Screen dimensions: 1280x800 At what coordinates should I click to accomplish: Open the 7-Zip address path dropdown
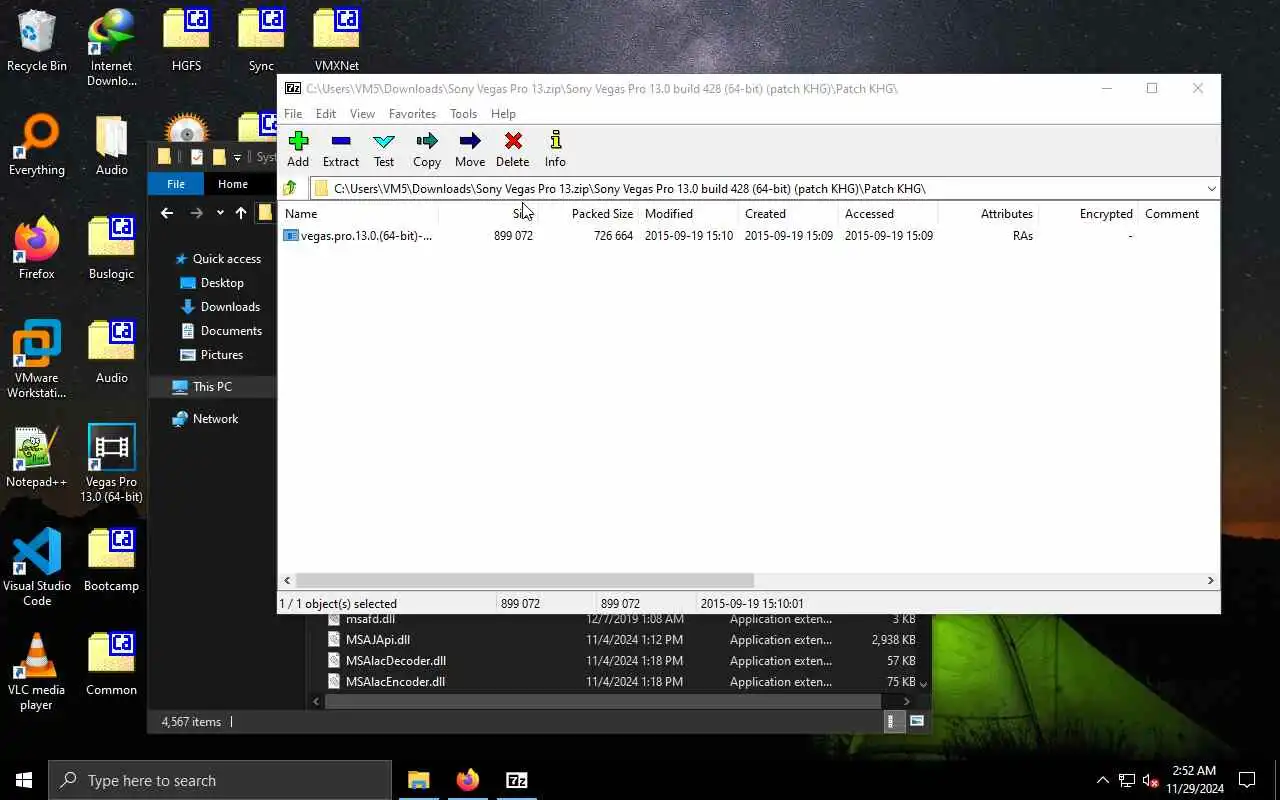coord(1211,188)
